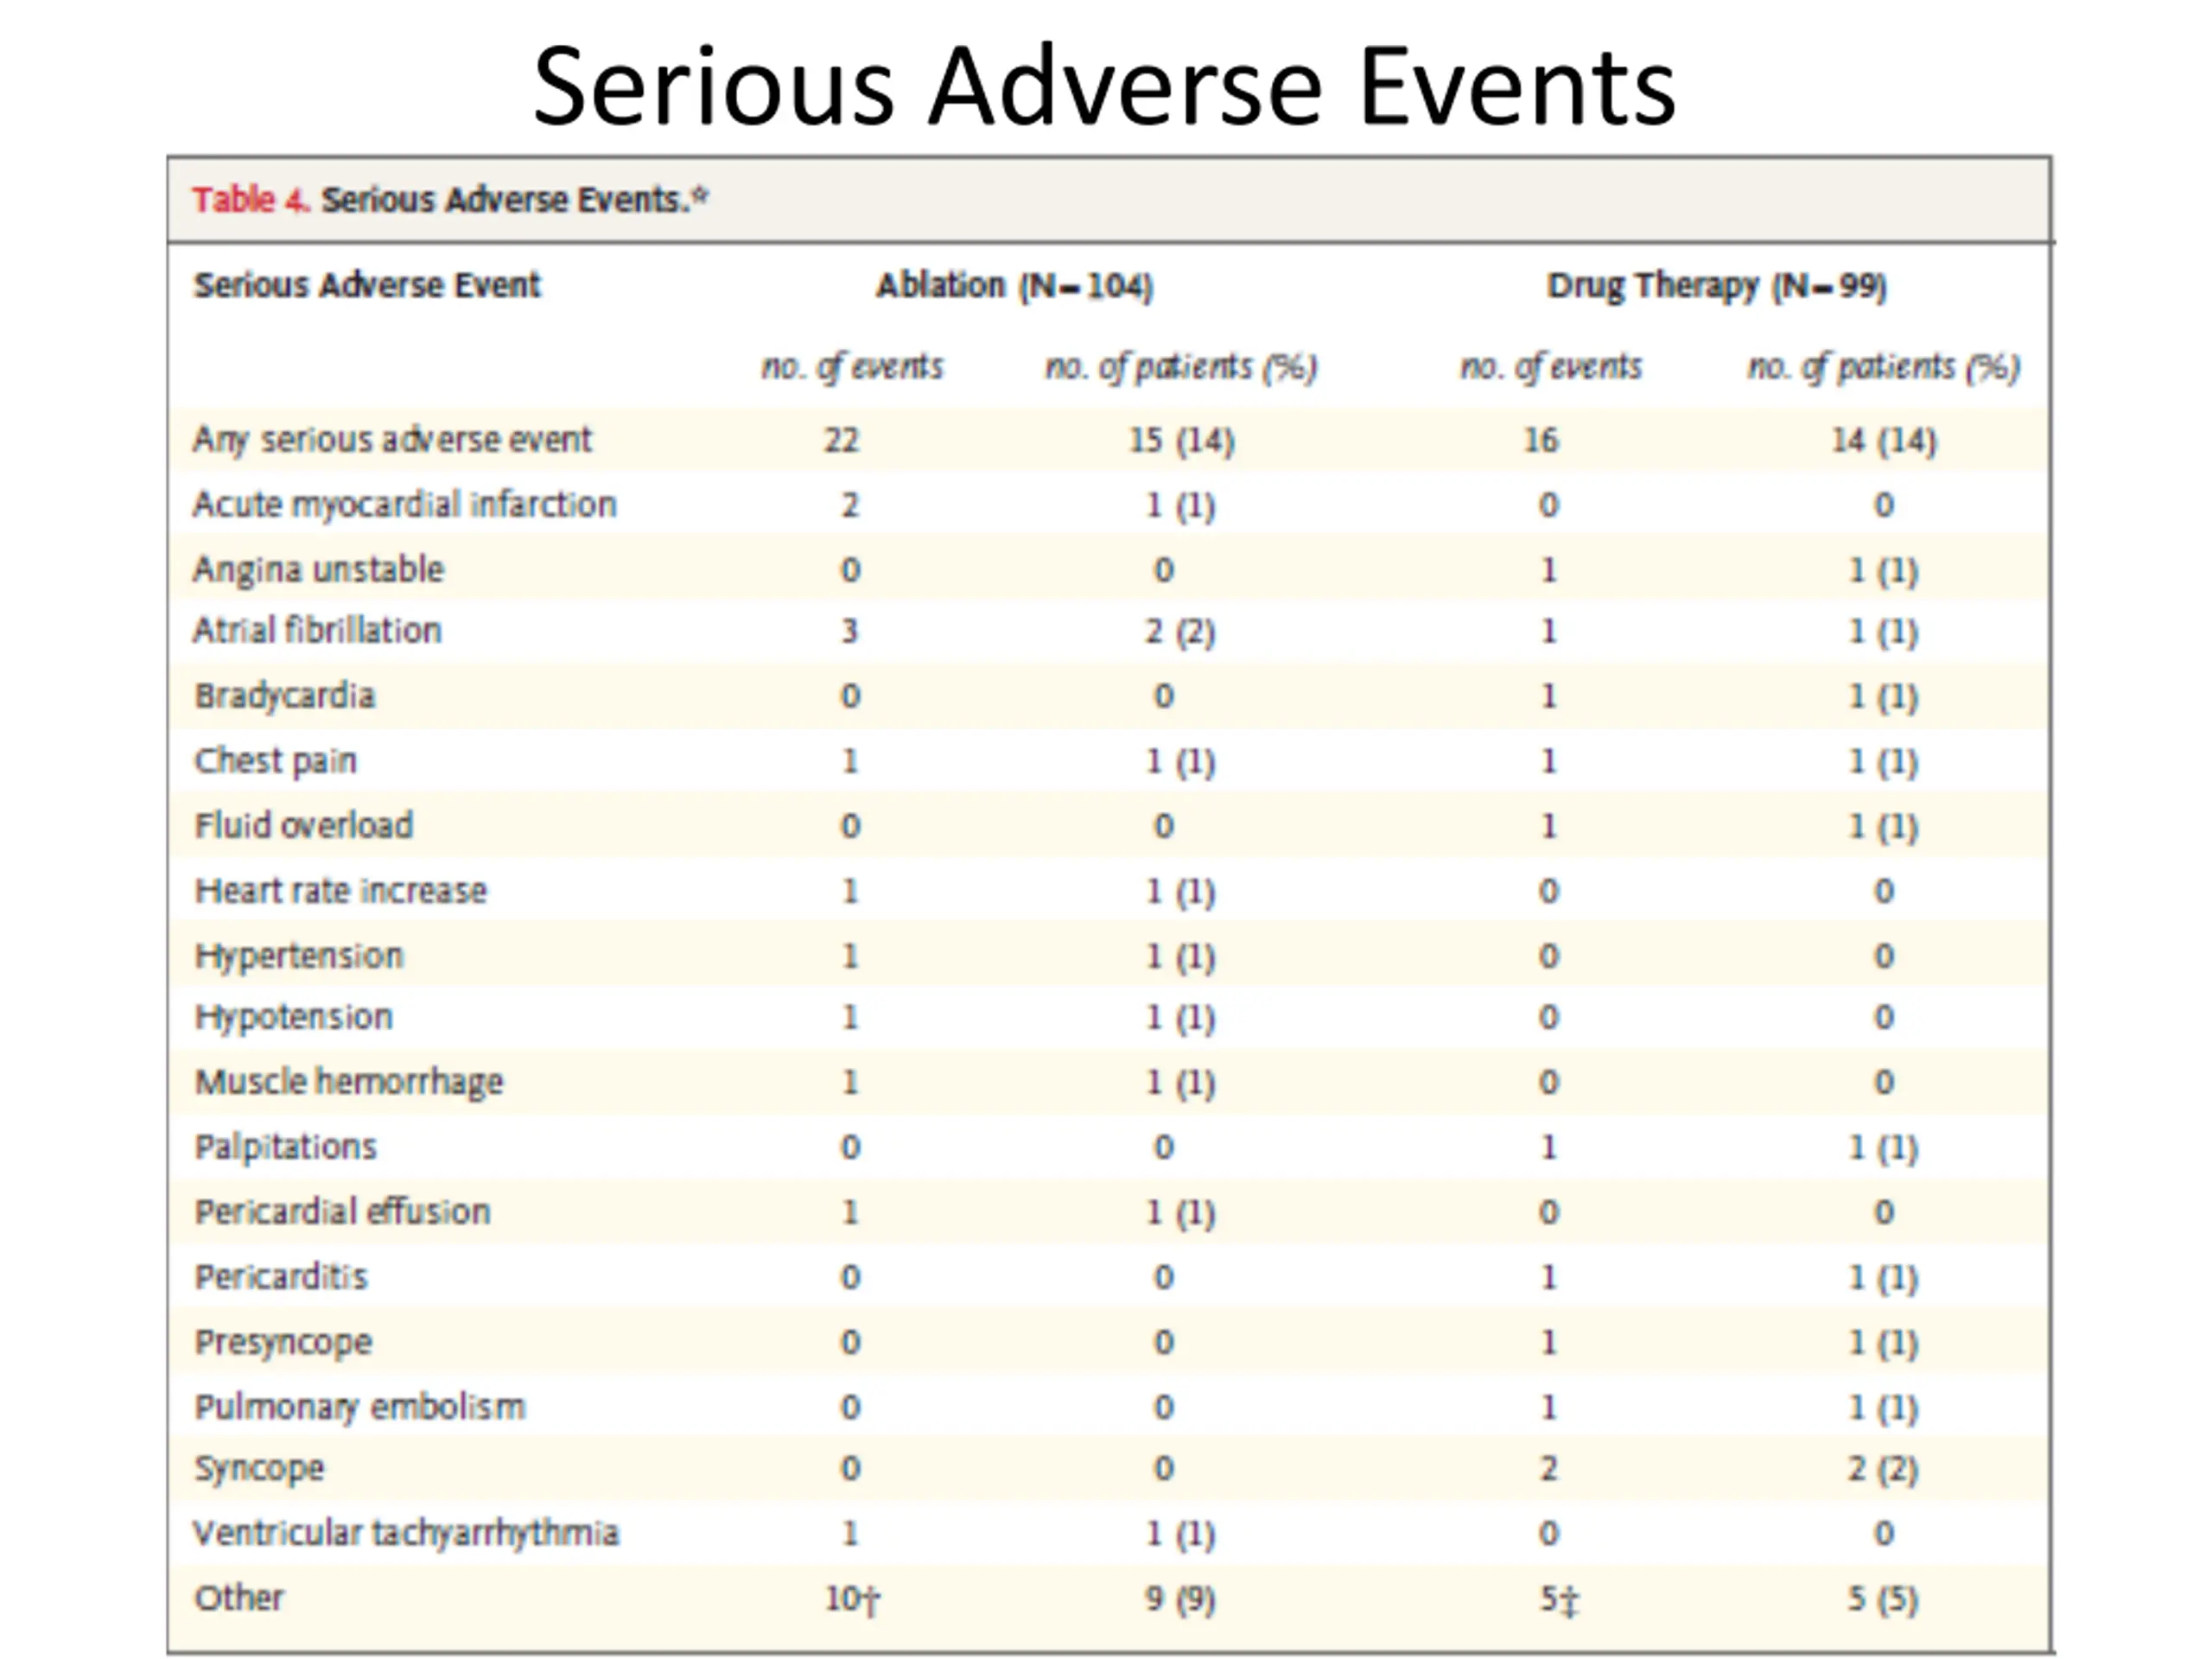Click the Heart rate increase row label

tap(341, 891)
